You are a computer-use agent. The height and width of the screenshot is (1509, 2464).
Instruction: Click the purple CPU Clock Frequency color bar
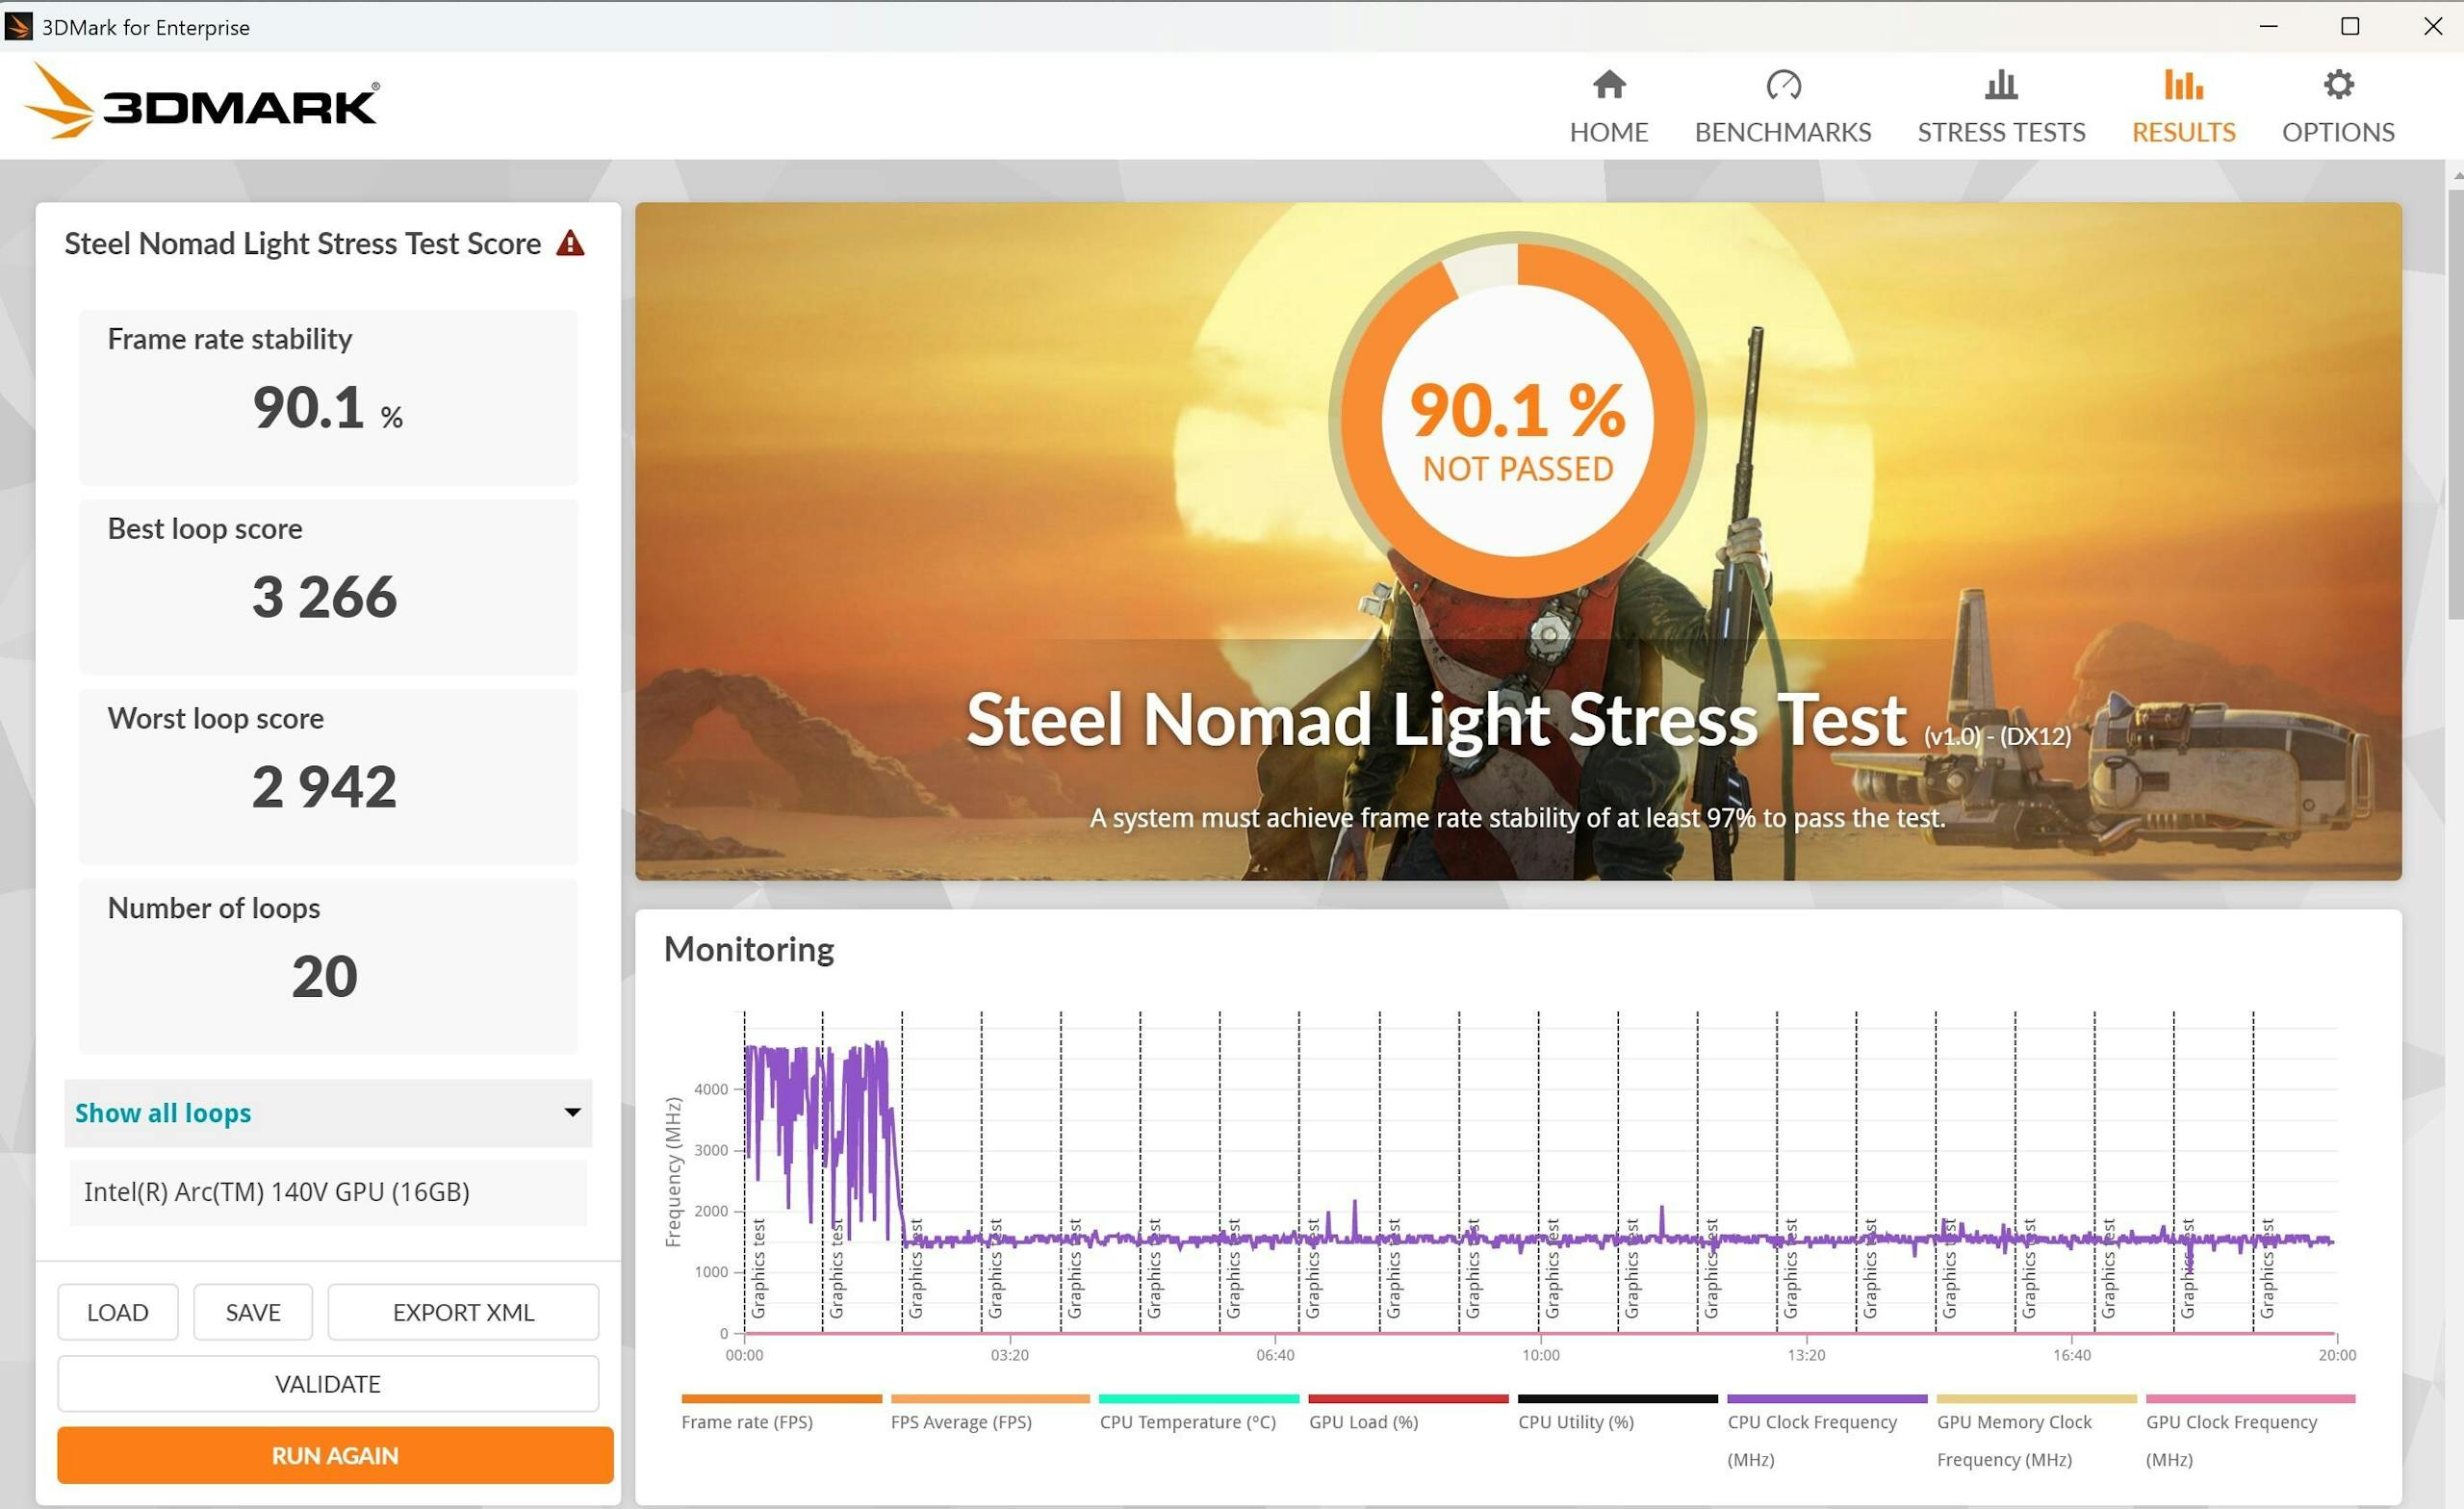click(x=1826, y=1398)
